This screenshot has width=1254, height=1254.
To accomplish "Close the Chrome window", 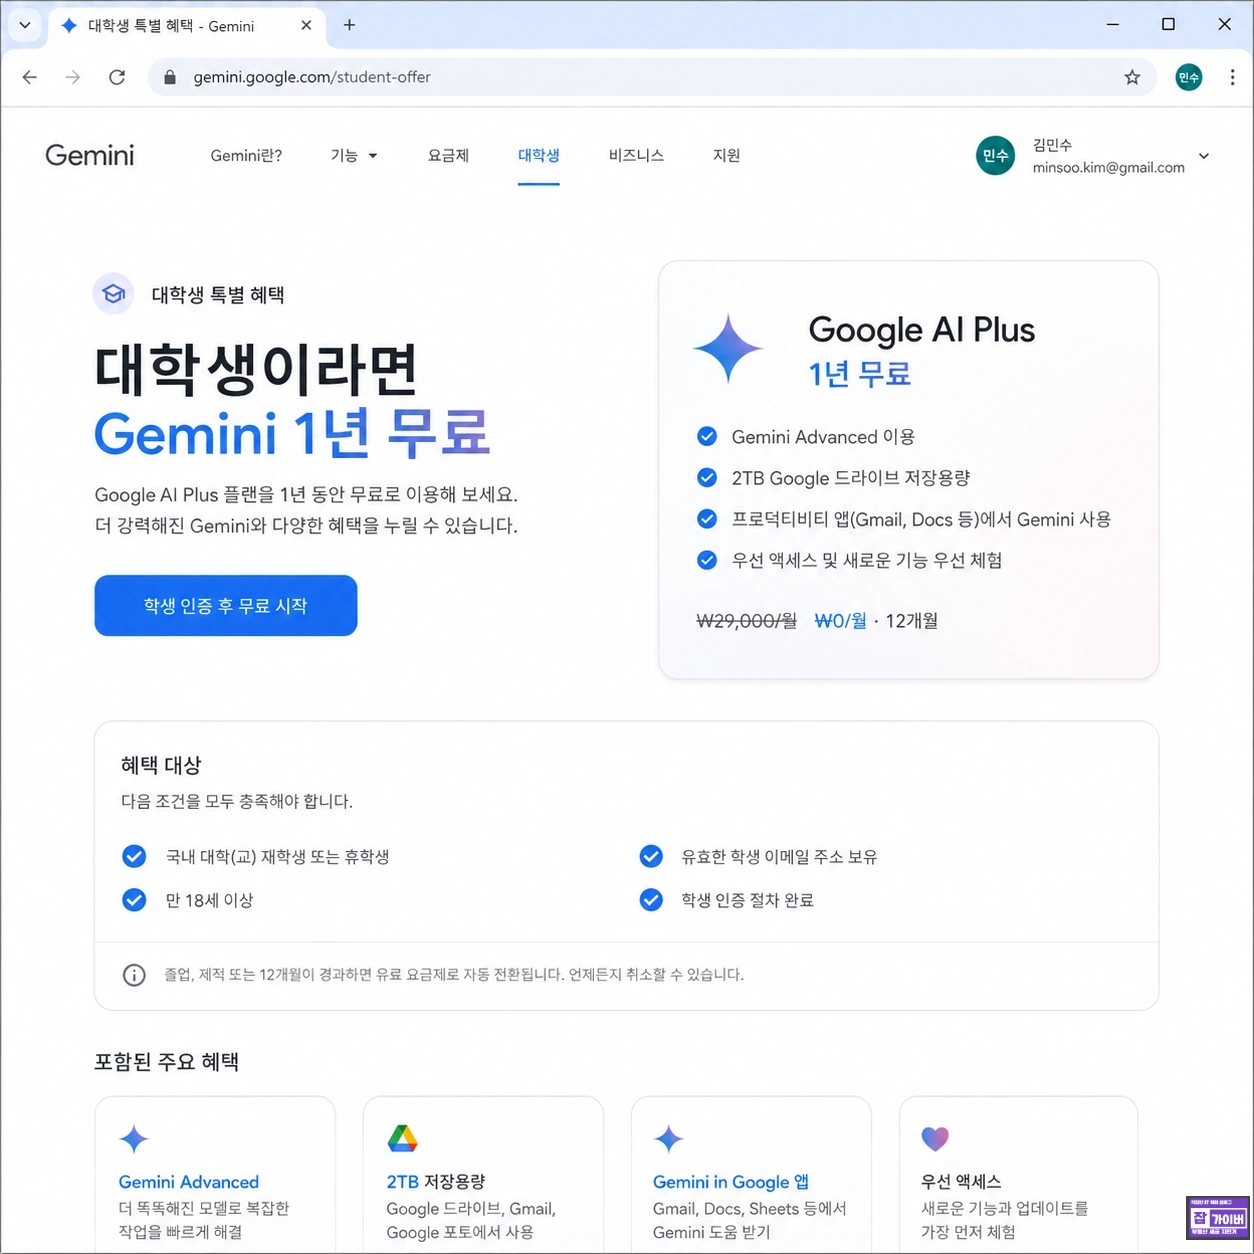I will pos(1224,25).
